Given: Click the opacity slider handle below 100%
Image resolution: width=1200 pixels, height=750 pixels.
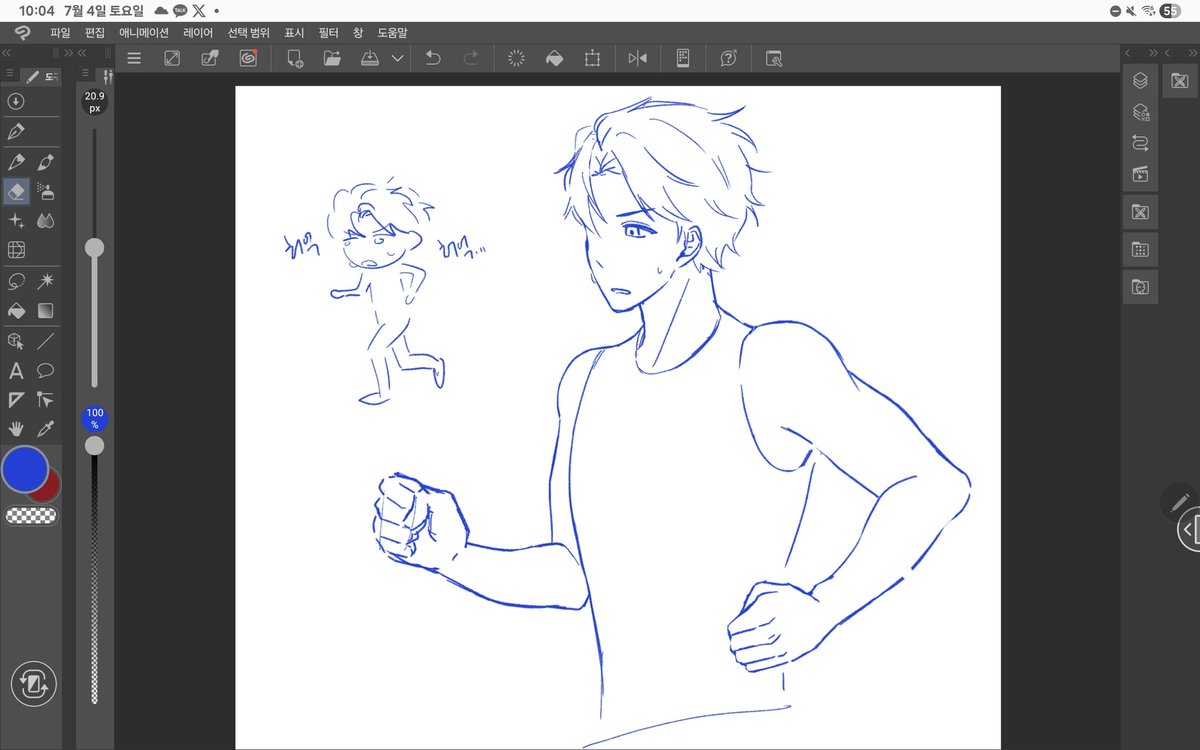Looking at the screenshot, I should (95, 445).
